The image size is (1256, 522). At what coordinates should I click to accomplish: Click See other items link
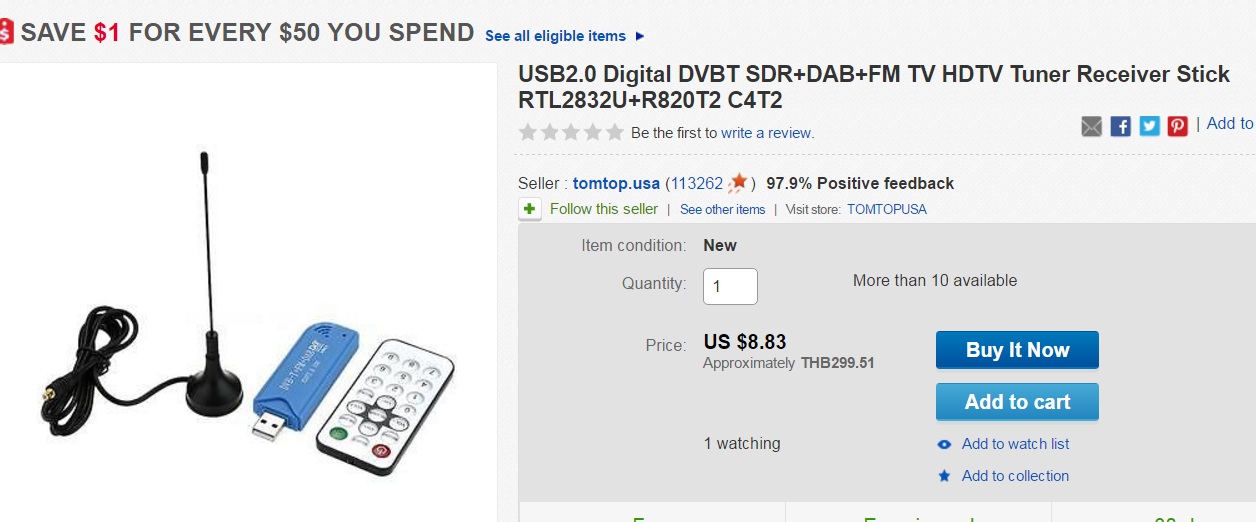coord(722,209)
